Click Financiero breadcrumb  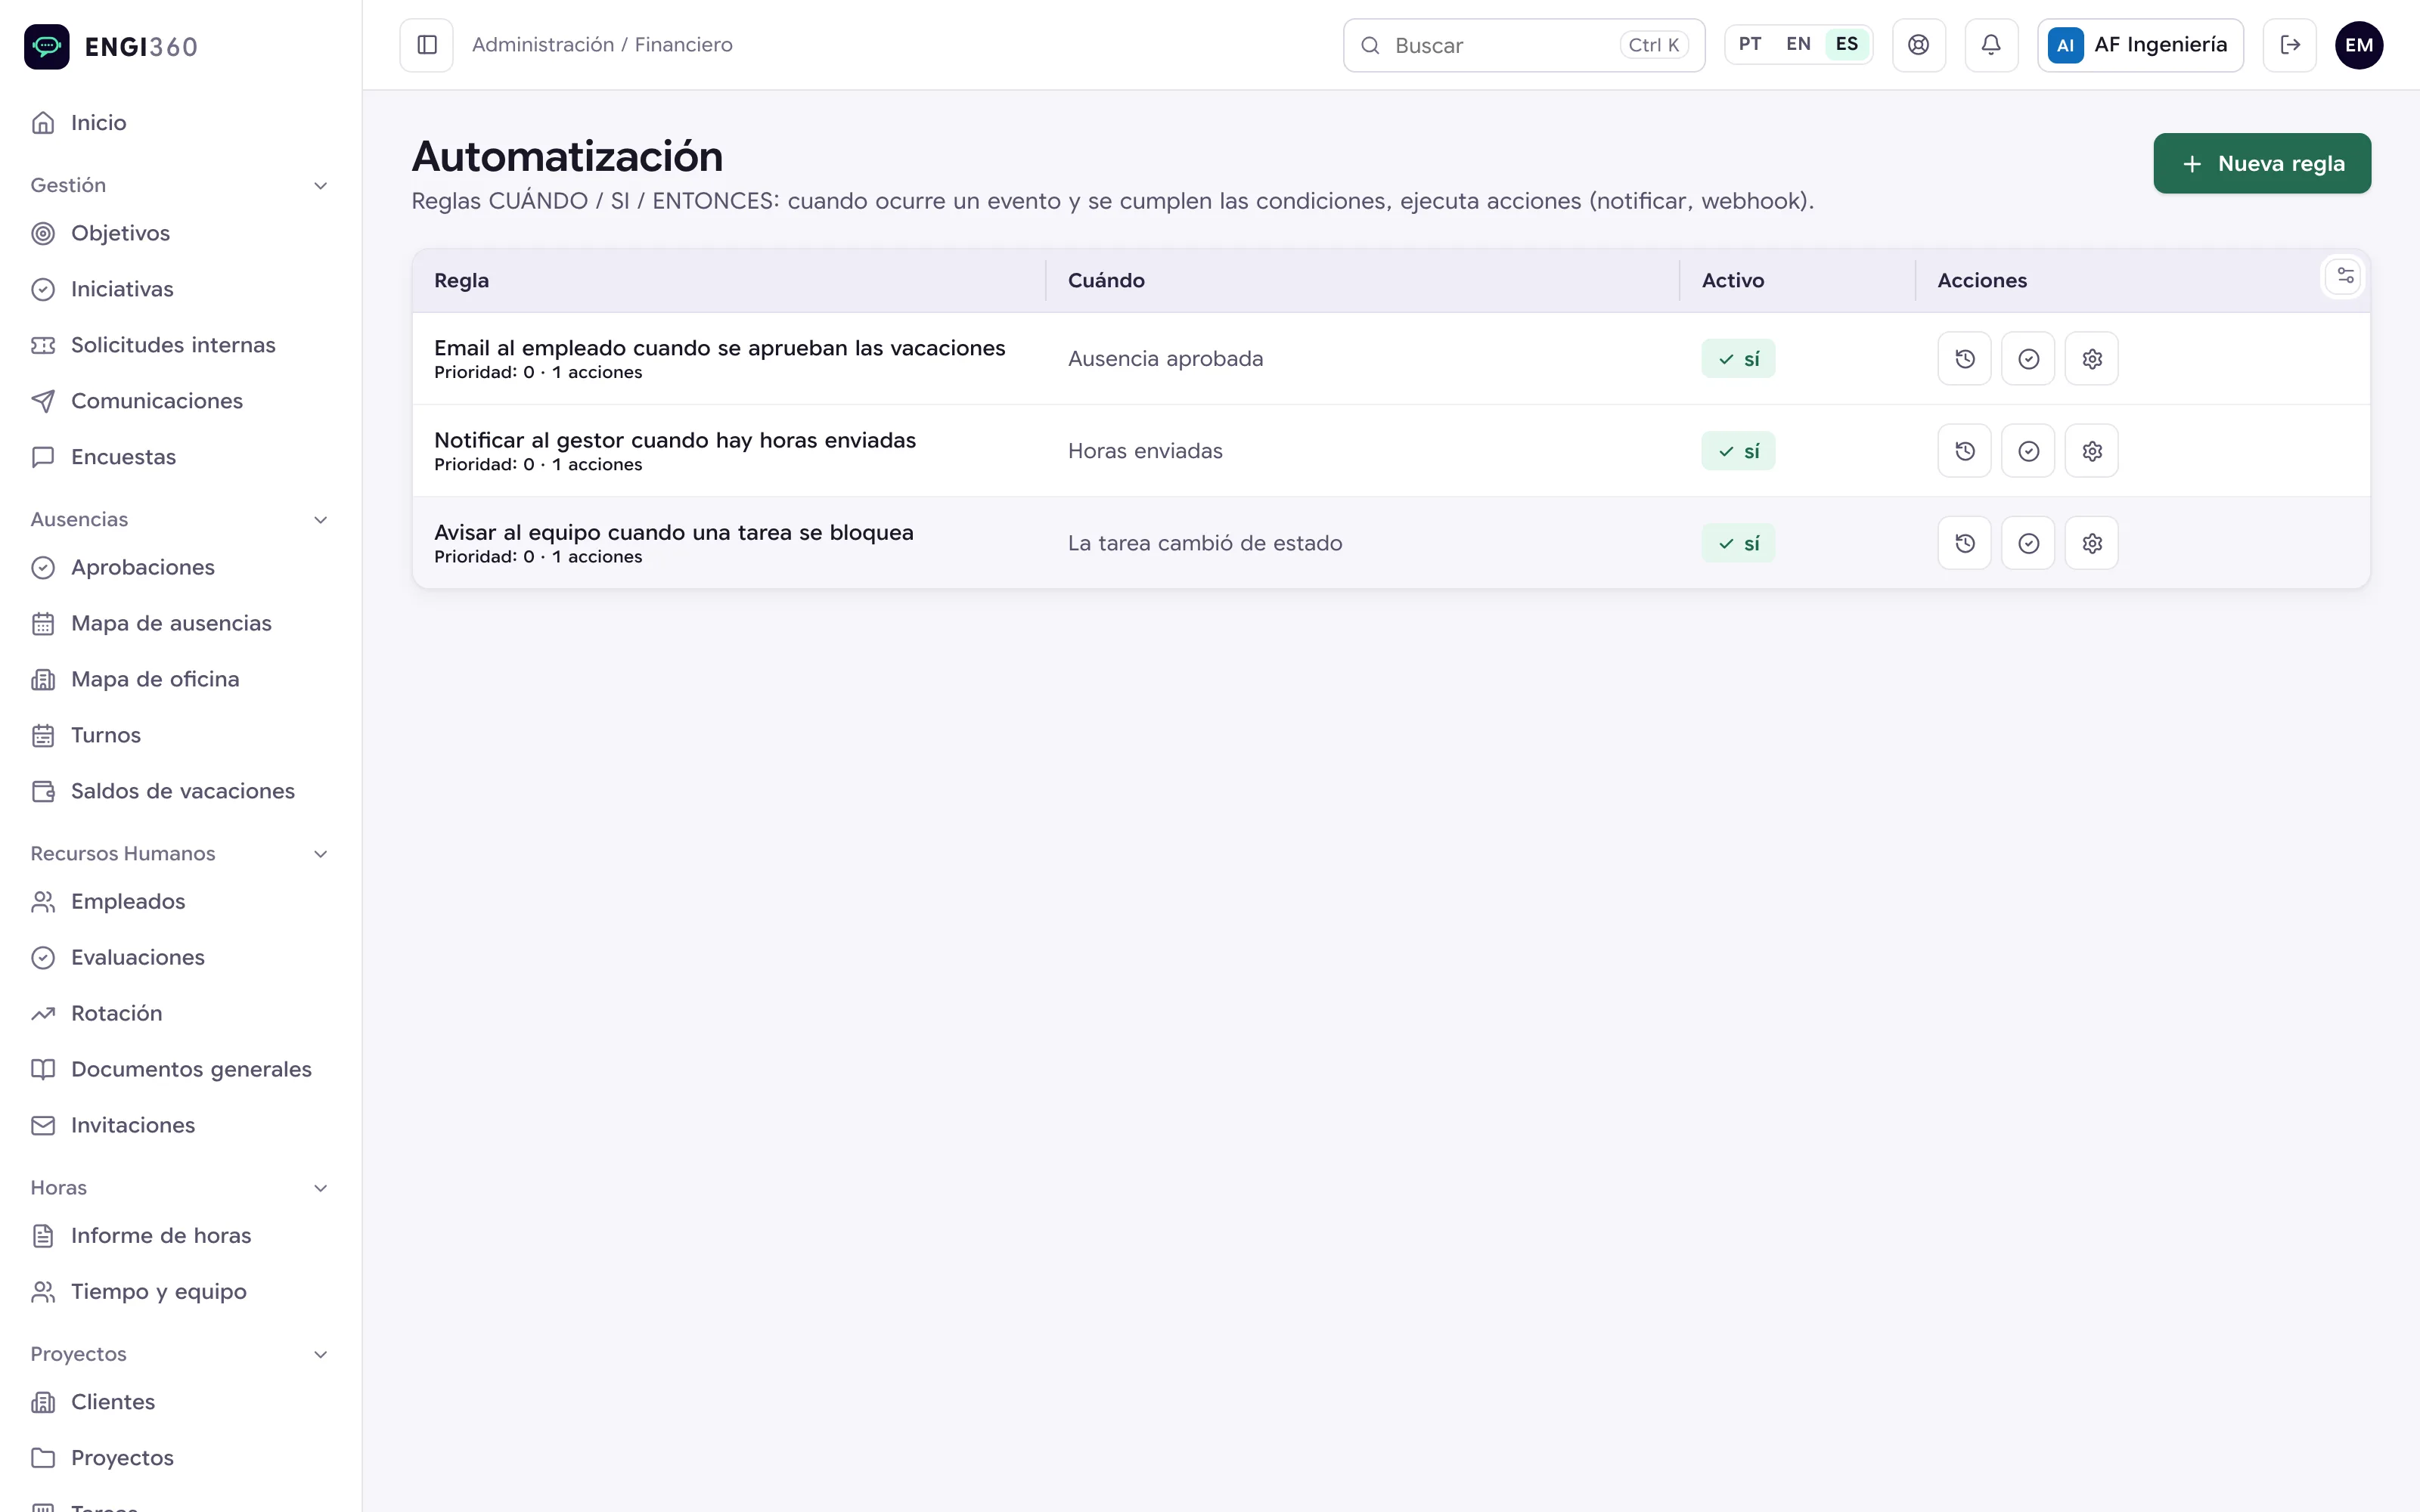click(683, 45)
